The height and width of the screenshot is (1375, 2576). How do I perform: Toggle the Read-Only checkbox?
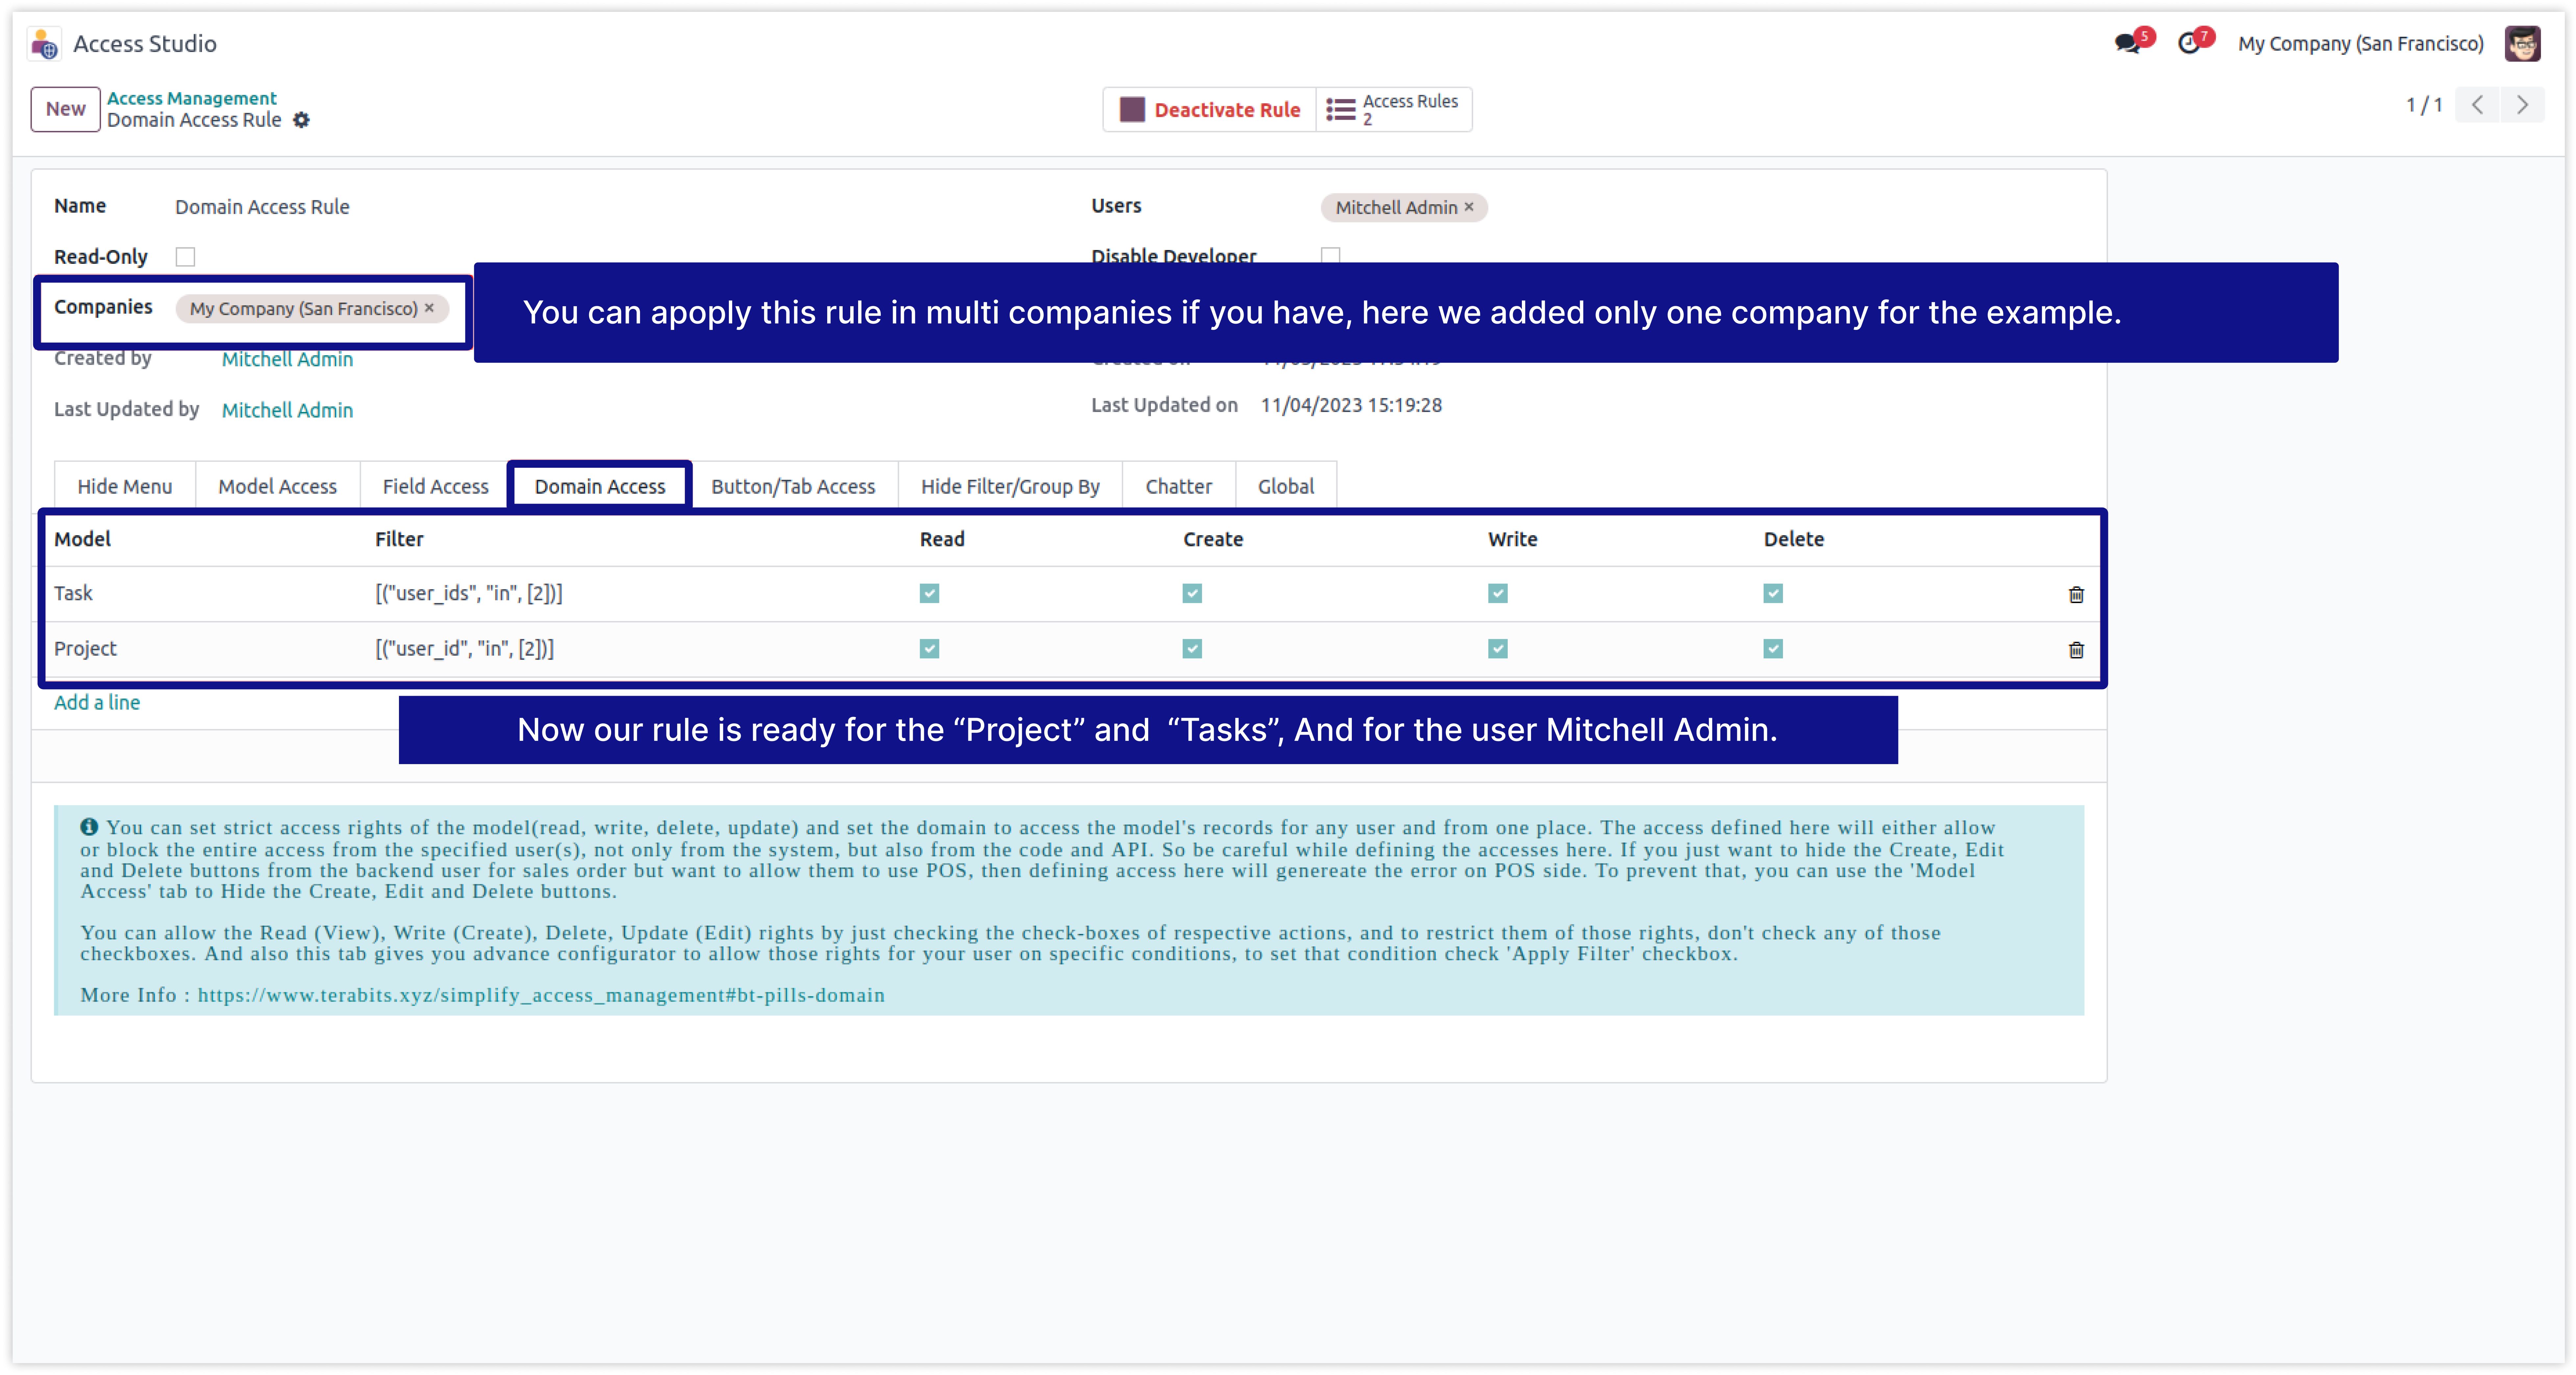coord(185,257)
